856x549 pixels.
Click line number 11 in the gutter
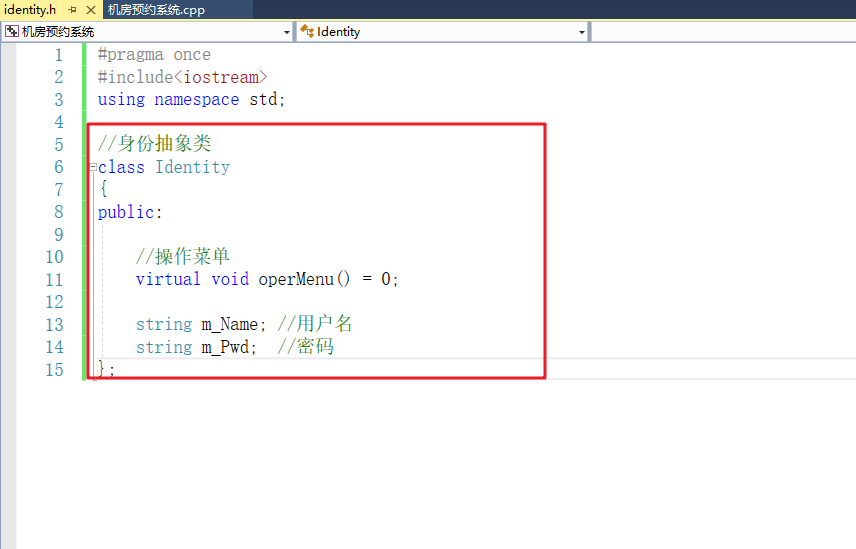click(53, 279)
